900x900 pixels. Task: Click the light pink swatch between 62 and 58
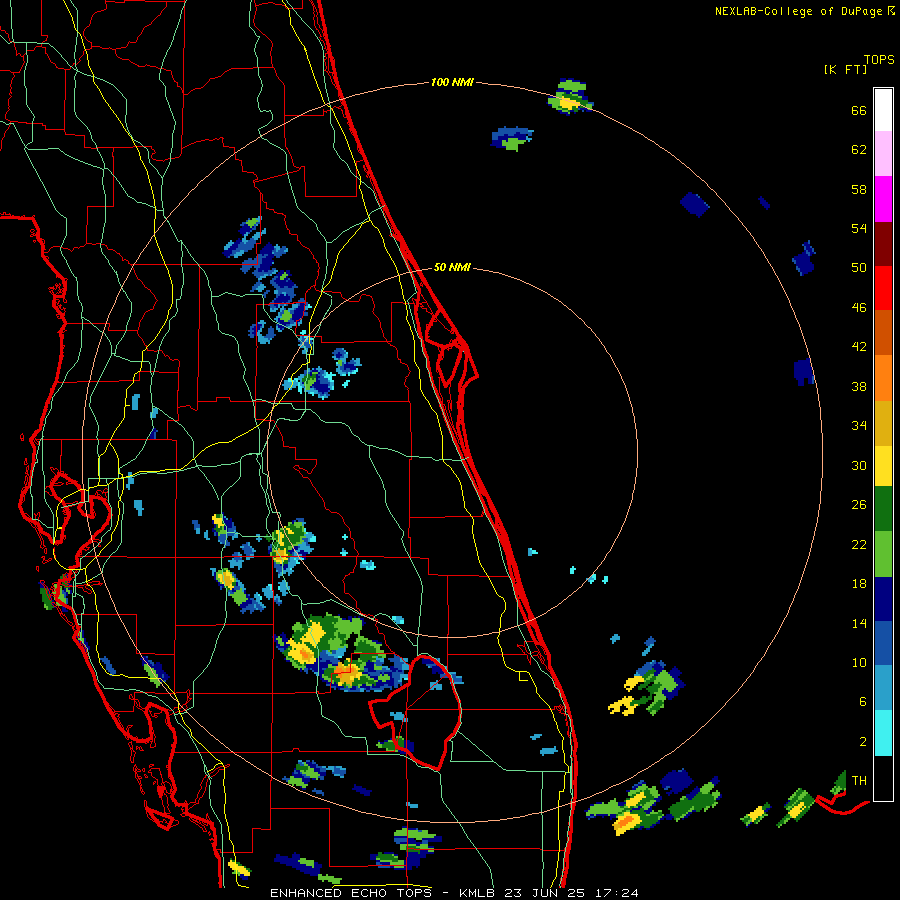(x=883, y=153)
